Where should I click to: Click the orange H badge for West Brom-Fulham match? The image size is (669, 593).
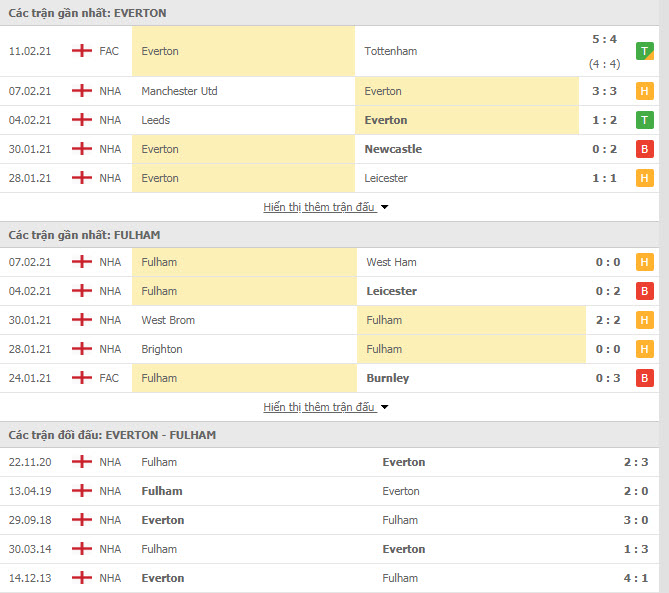point(644,320)
